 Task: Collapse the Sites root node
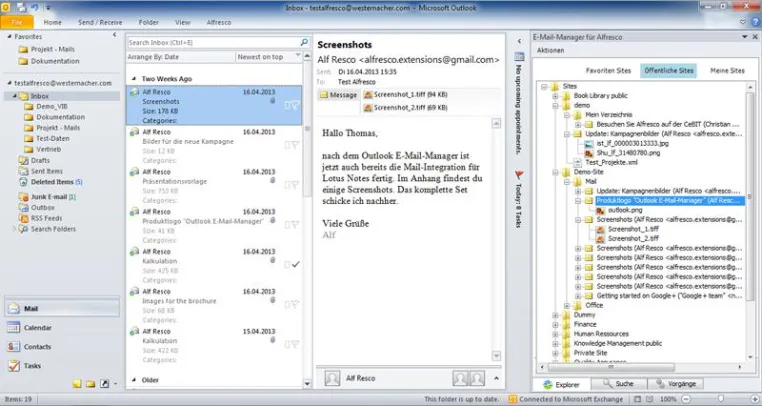click(544, 87)
